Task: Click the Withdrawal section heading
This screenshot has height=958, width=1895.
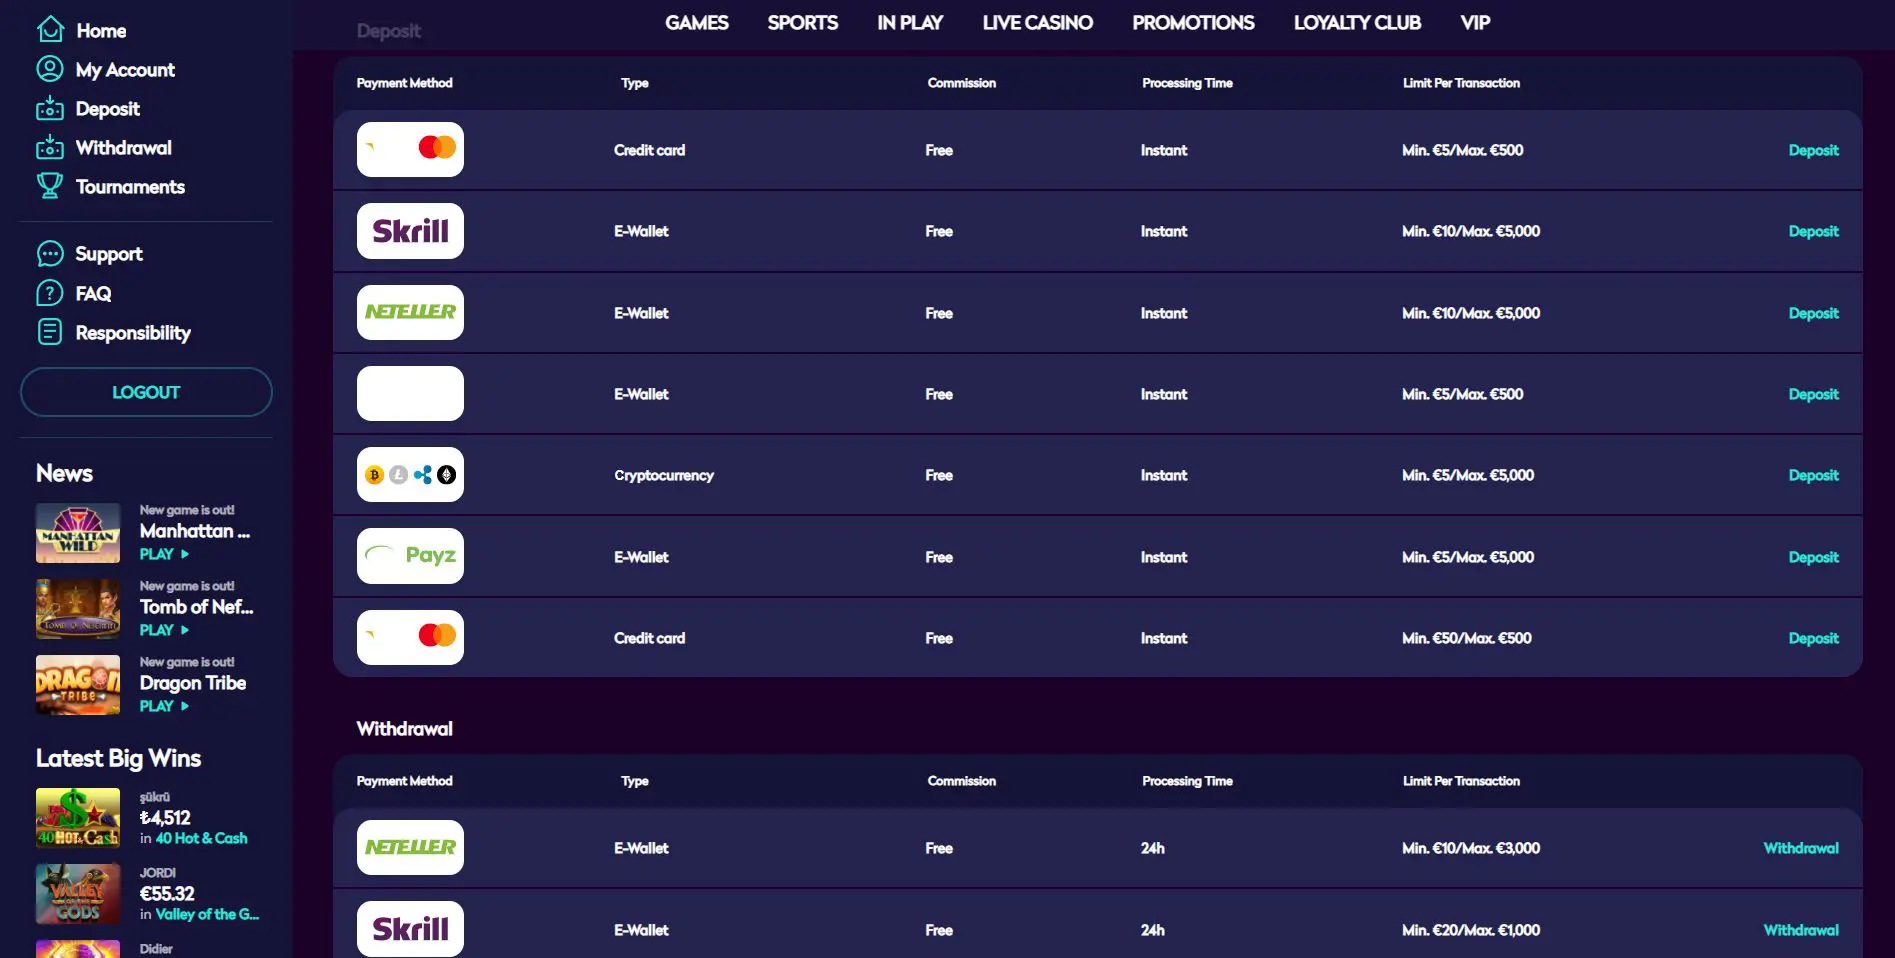Action: click(x=404, y=729)
